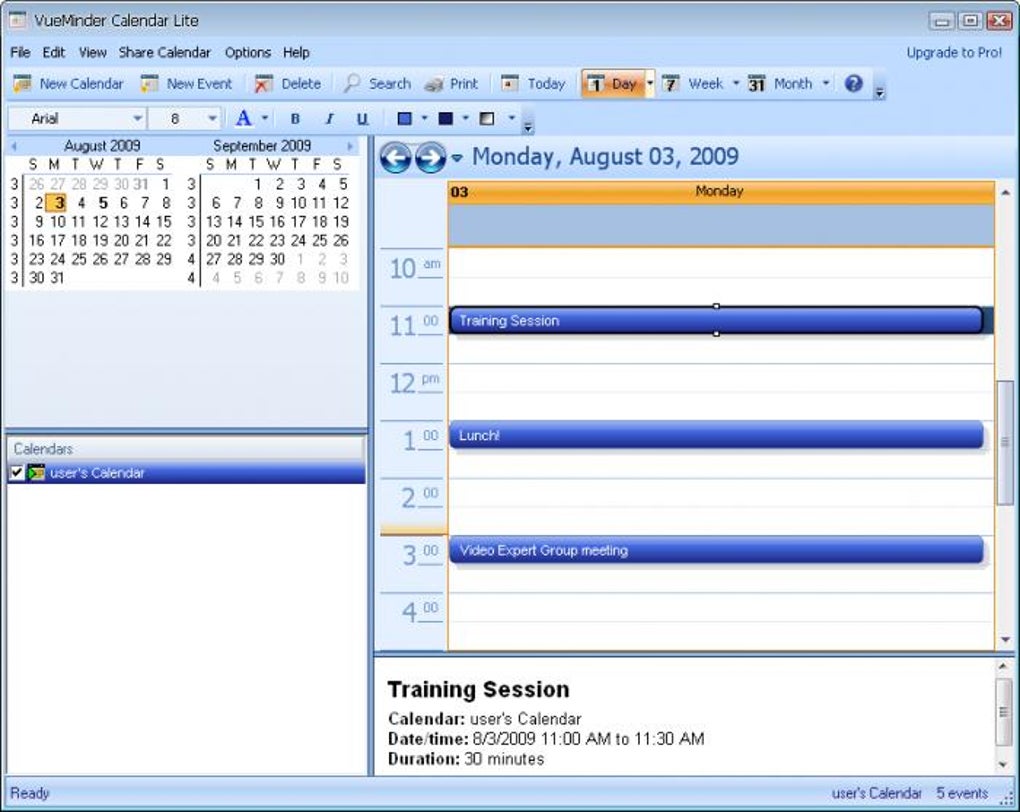Viewport: 1020px width, 812px height.
Task: Open Day view options dropdown arrow
Action: [649, 84]
